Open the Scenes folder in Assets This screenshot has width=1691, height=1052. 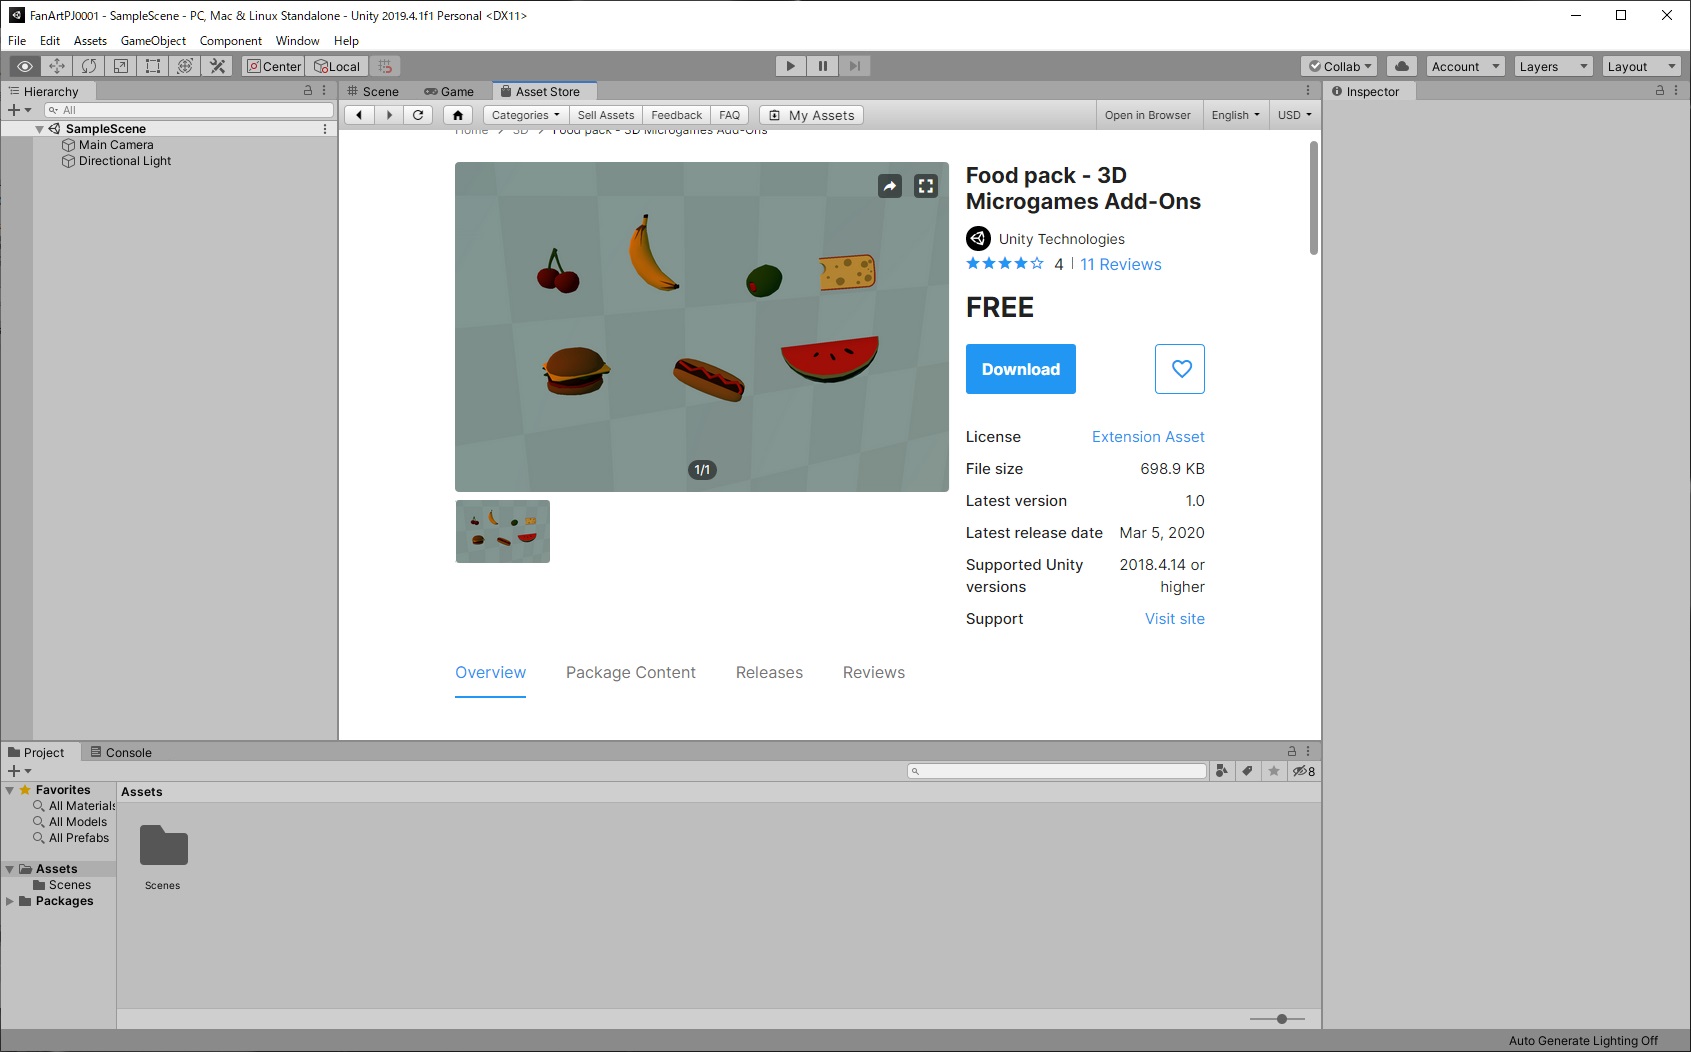tap(163, 857)
